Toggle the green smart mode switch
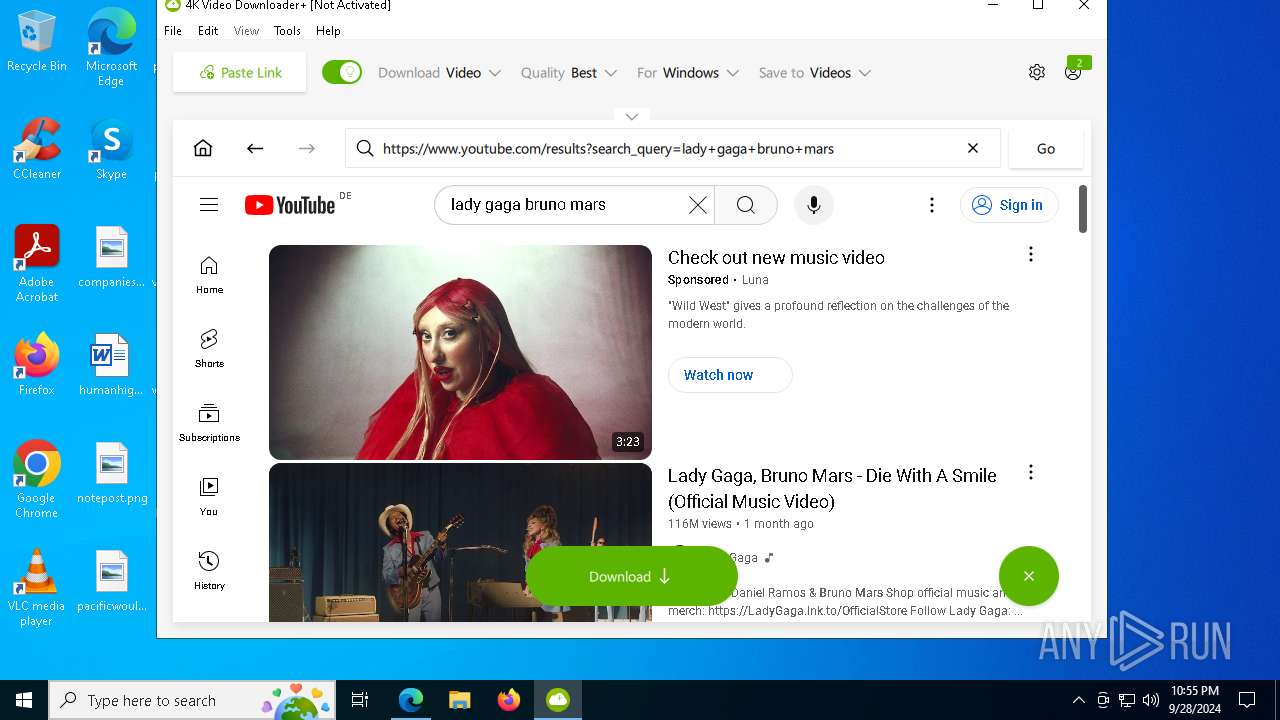Image resolution: width=1280 pixels, height=720 pixels. click(342, 72)
